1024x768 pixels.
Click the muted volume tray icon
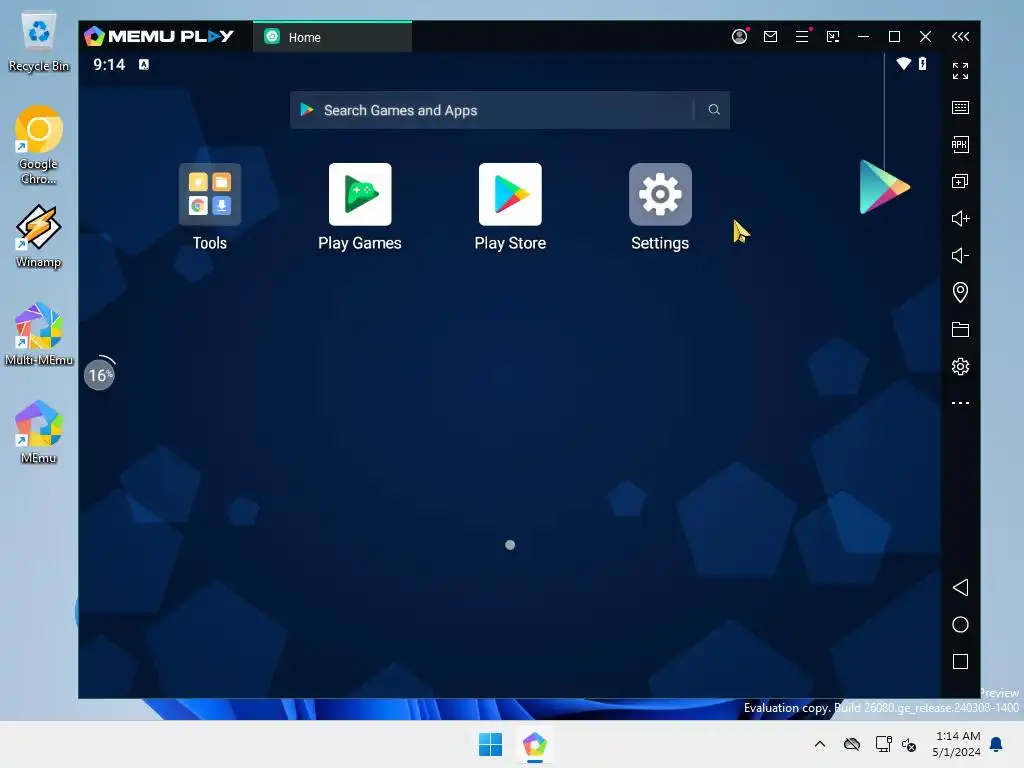(x=909, y=744)
